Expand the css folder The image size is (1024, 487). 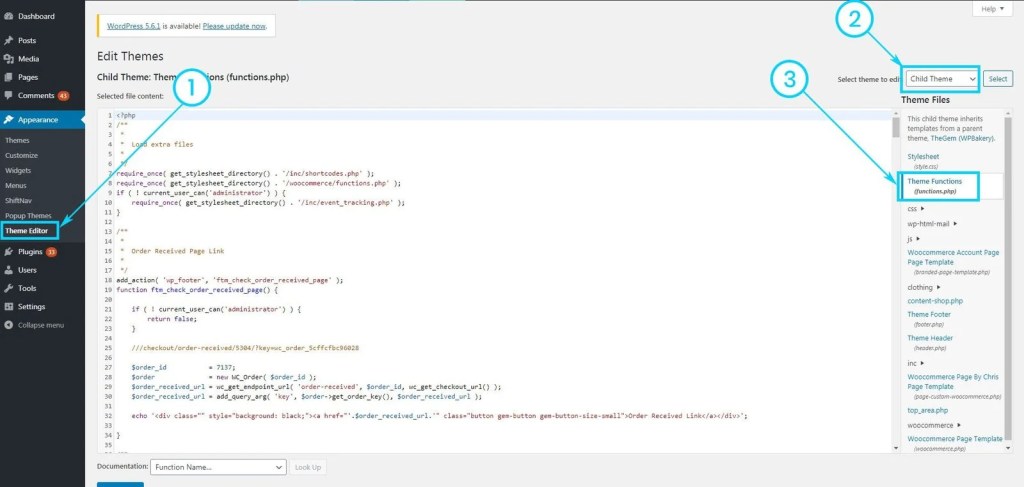[916, 209]
